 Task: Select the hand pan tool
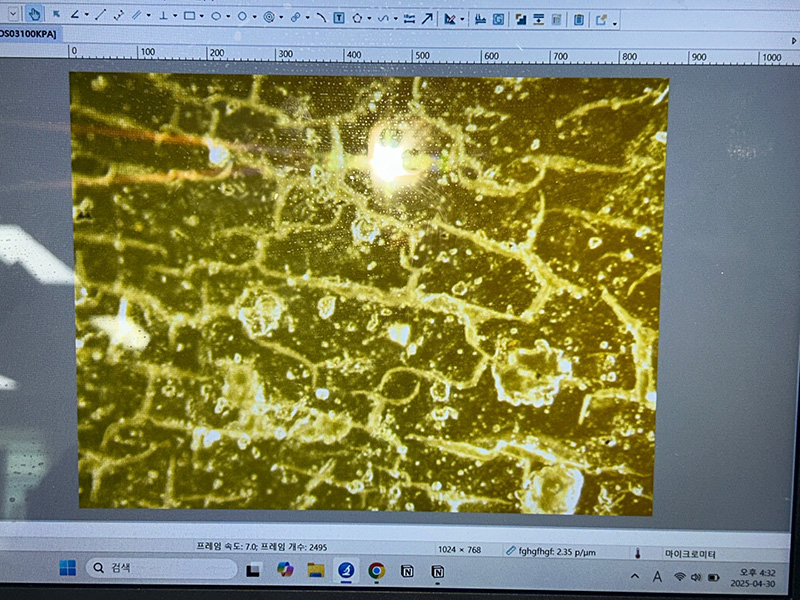tap(36, 16)
